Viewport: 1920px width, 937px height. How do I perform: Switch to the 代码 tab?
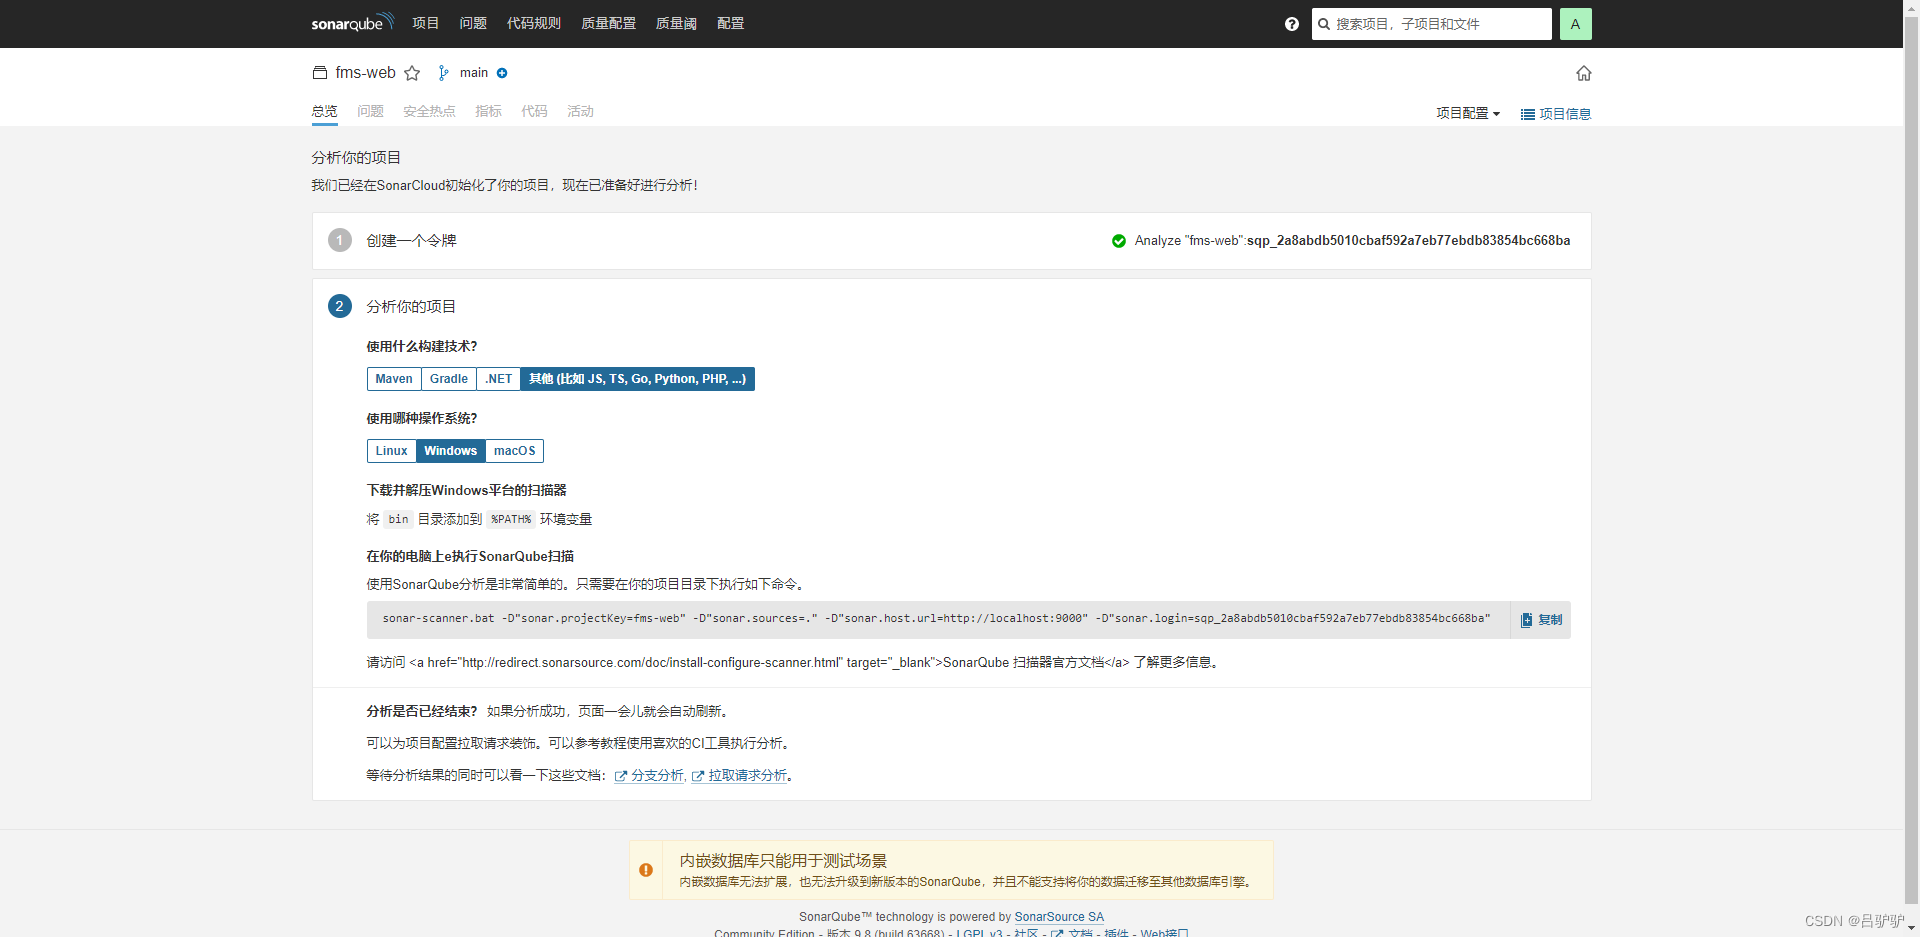(x=534, y=111)
